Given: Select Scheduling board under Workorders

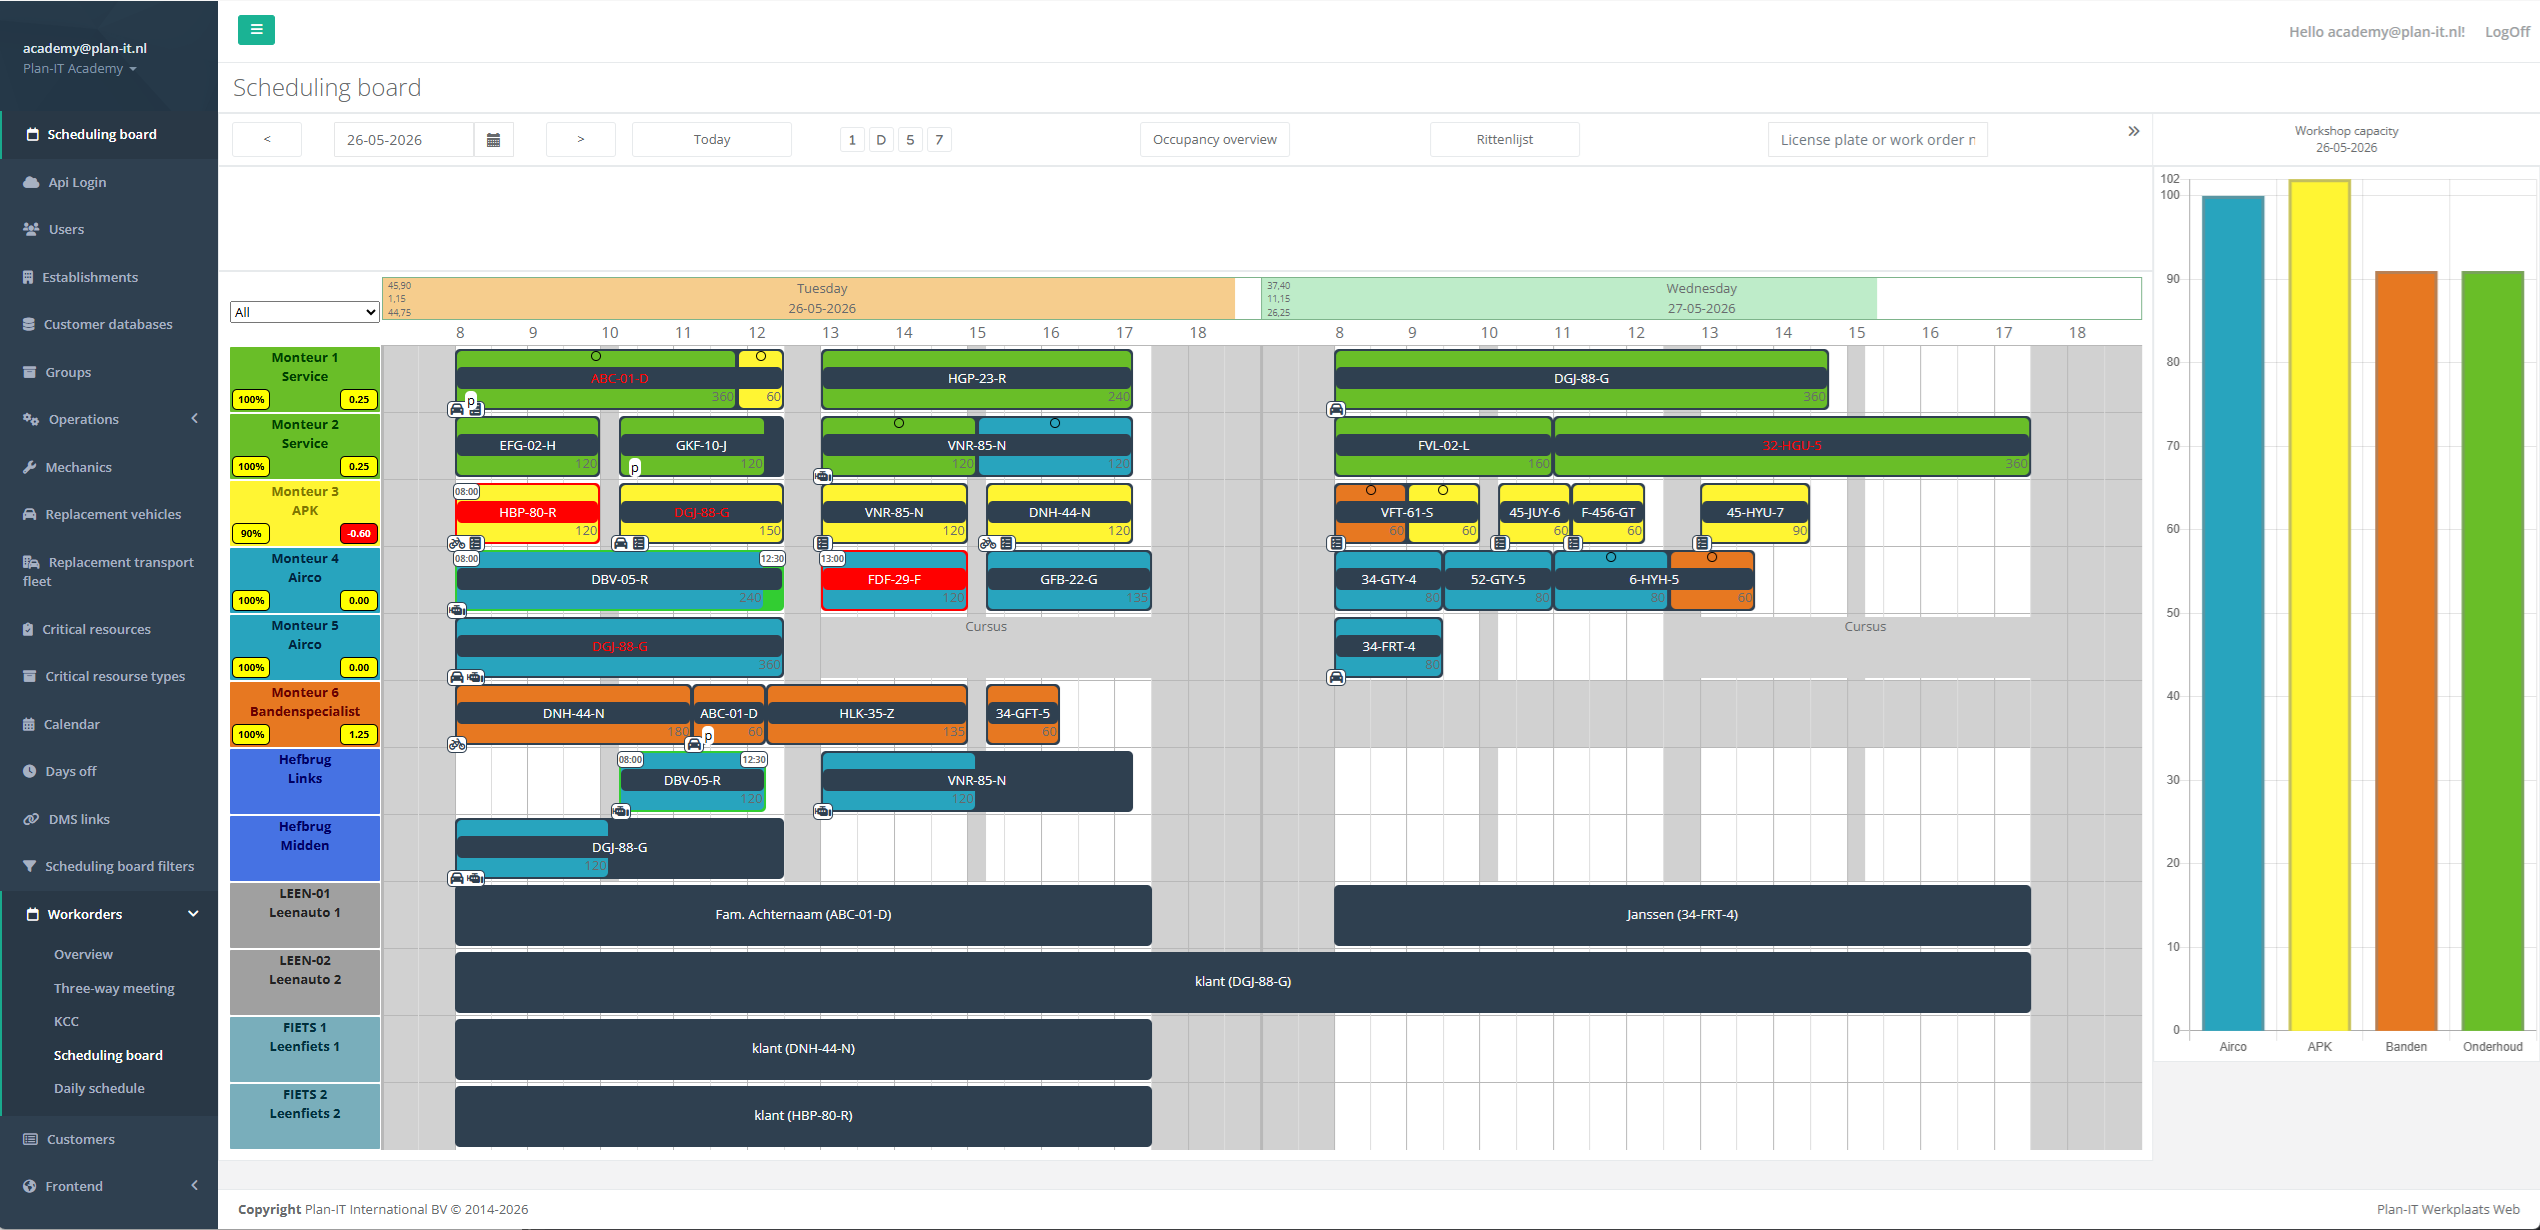Looking at the screenshot, I should (x=108, y=1055).
